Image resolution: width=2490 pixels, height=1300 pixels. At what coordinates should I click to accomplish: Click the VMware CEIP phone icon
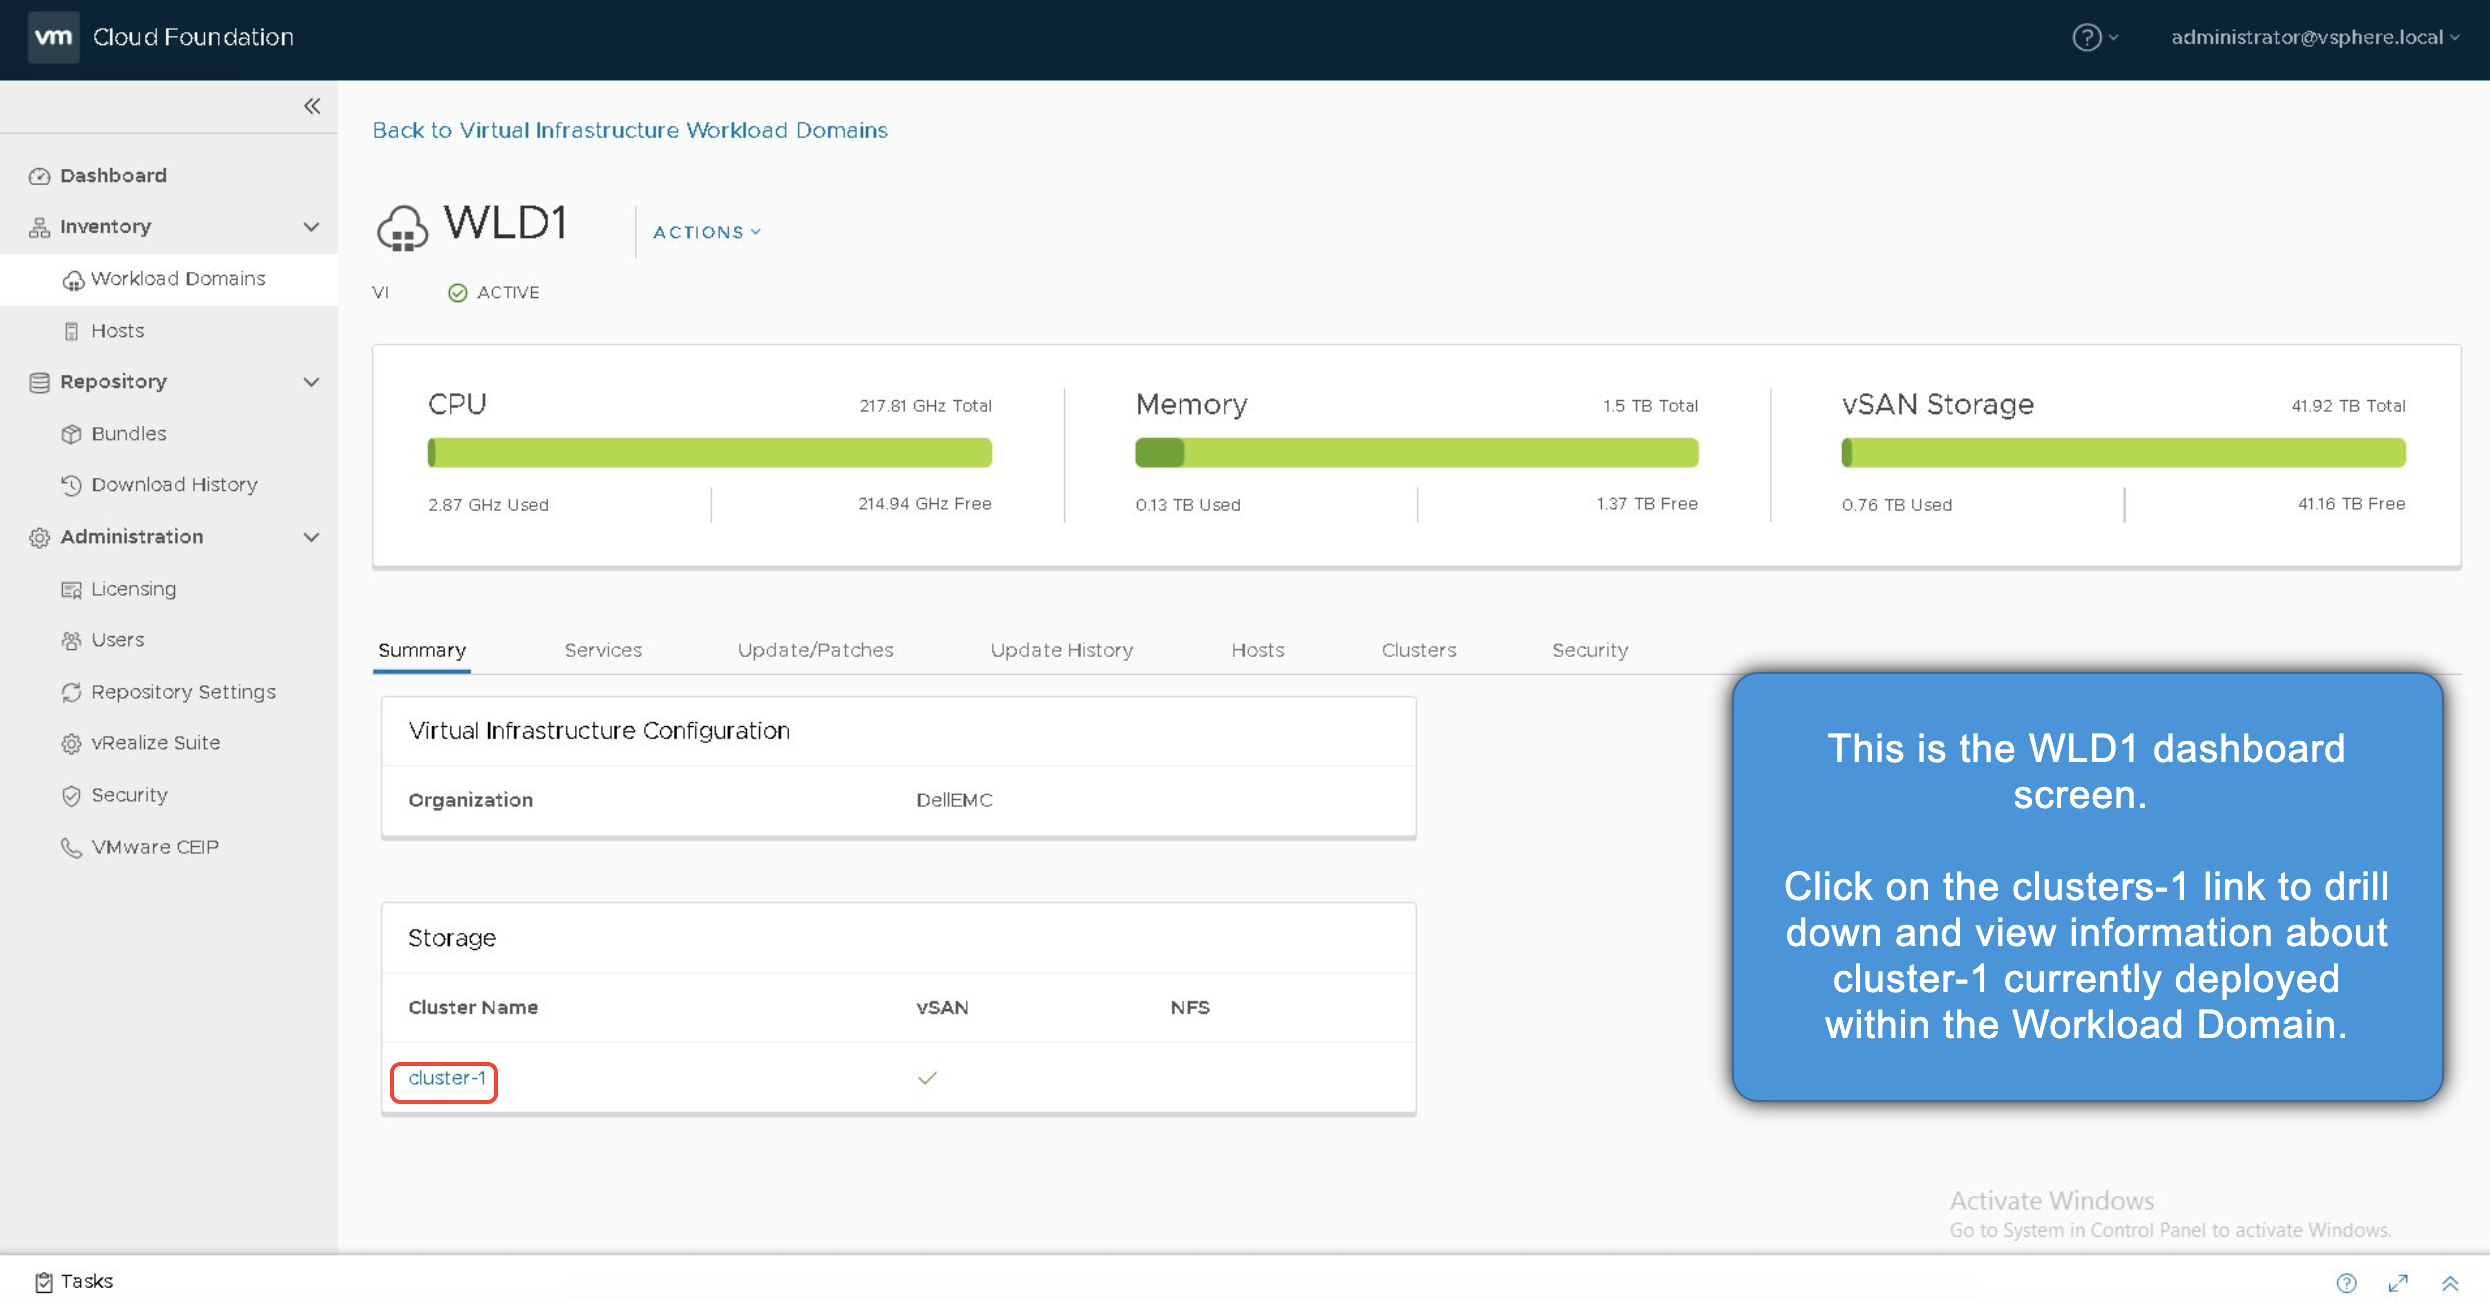click(71, 847)
